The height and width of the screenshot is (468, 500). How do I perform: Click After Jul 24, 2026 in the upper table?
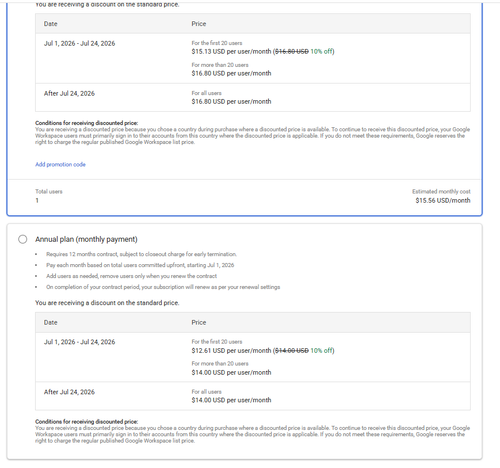[69, 93]
